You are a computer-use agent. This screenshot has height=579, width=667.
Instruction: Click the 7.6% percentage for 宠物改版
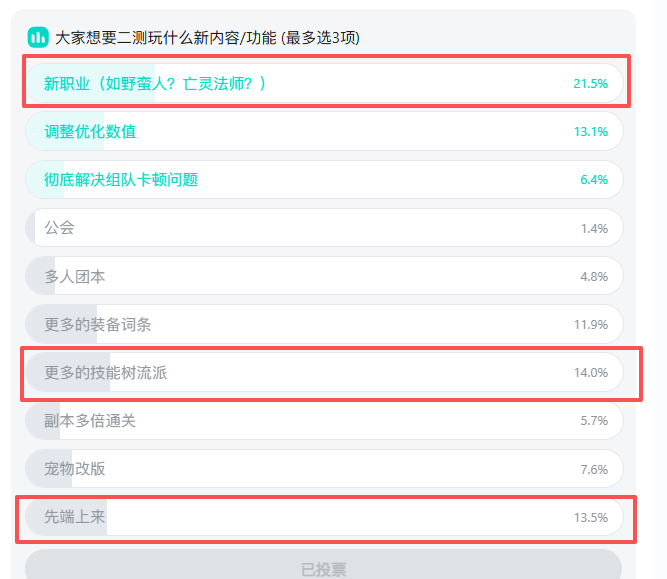pos(593,469)
